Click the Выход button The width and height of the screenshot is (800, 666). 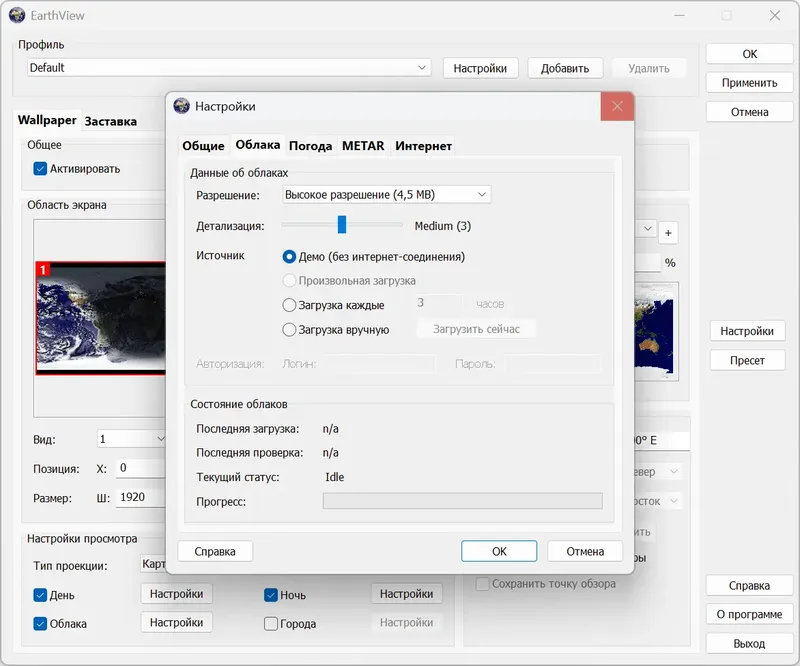tap(749, 644)
